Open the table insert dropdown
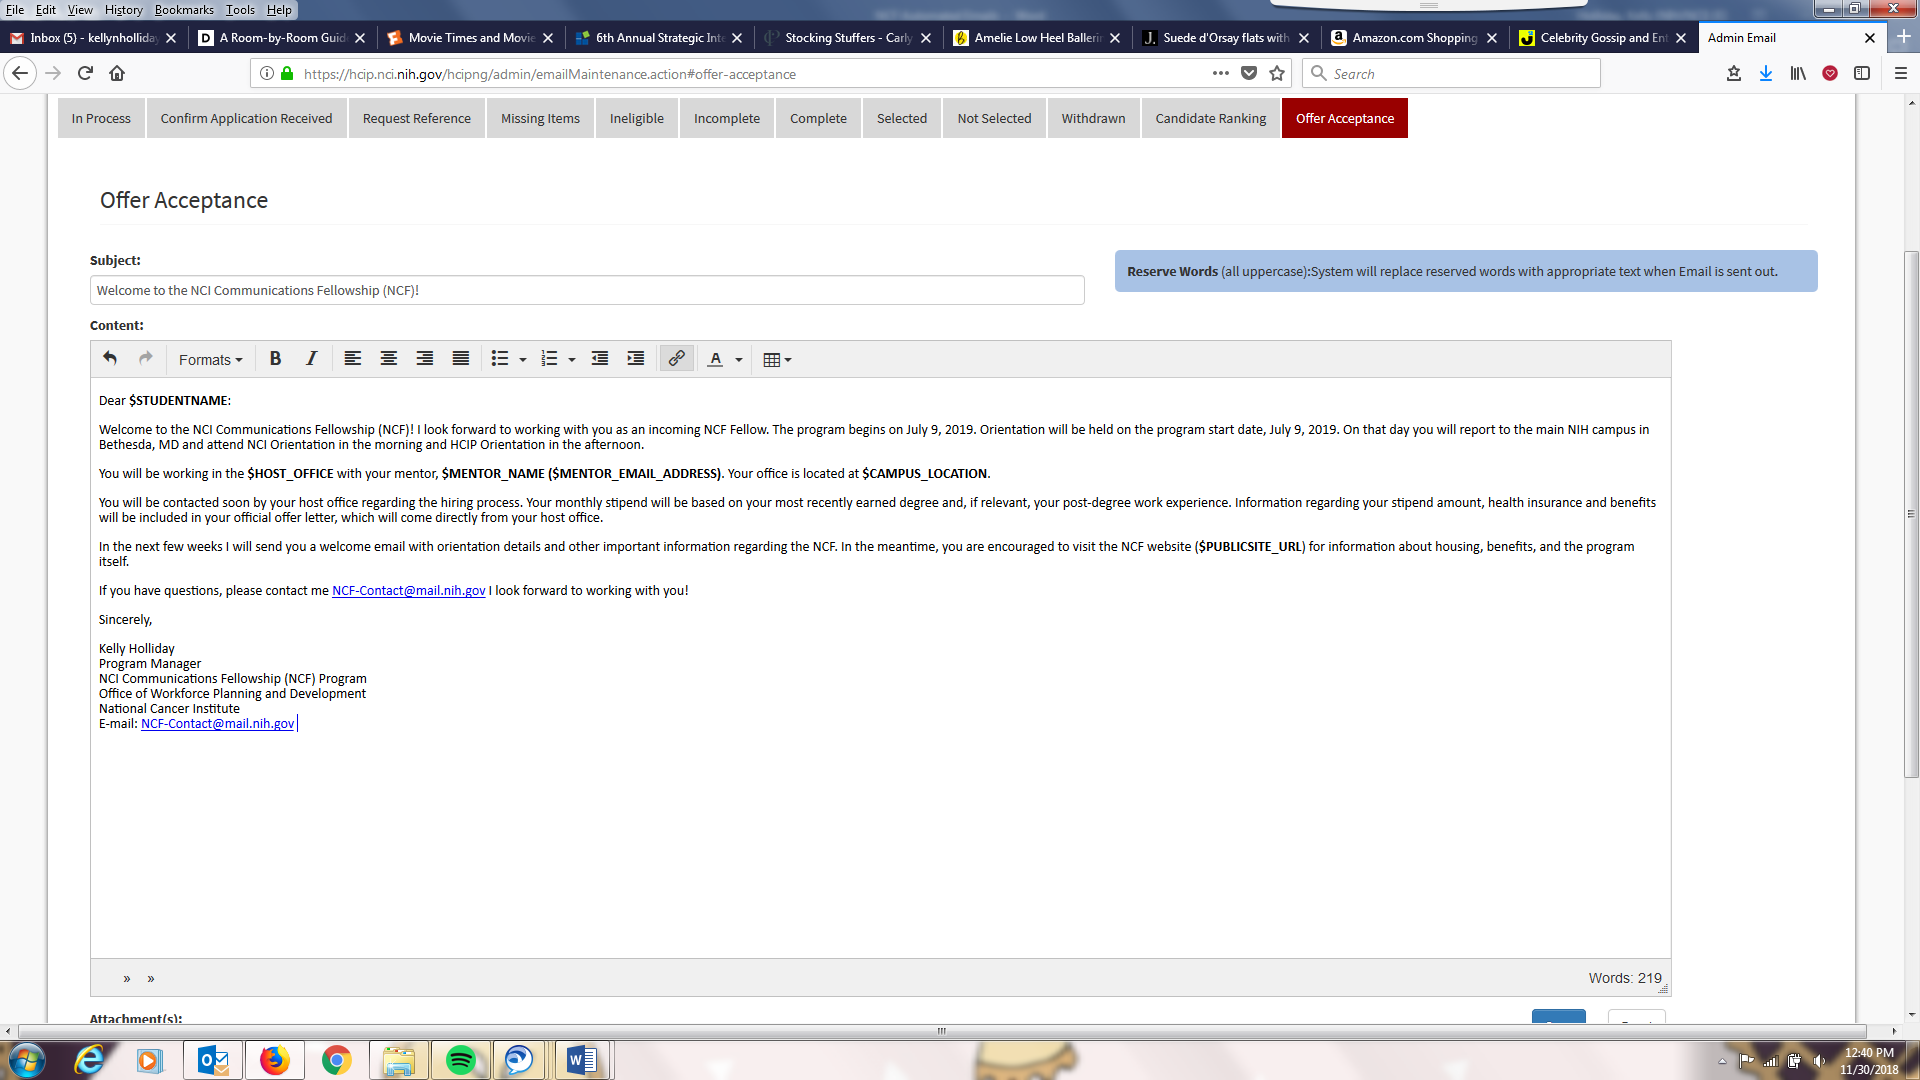Image resolution: width=1920 pixels, height=1080 pixels. pyautogui.click(x=777, y=360)
